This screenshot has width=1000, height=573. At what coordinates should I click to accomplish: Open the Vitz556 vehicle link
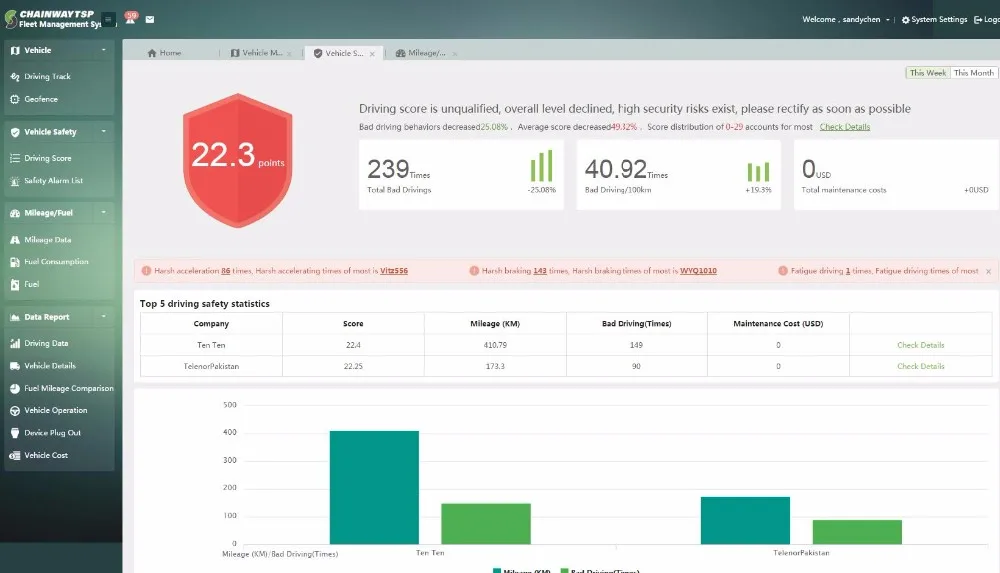point(393,271)
